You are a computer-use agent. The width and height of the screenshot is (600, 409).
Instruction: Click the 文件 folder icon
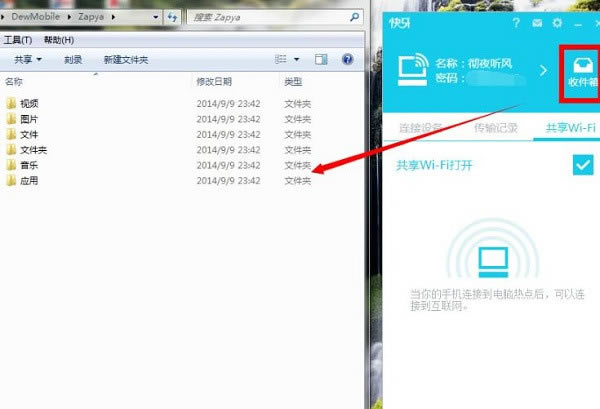(x=11, y=134)
